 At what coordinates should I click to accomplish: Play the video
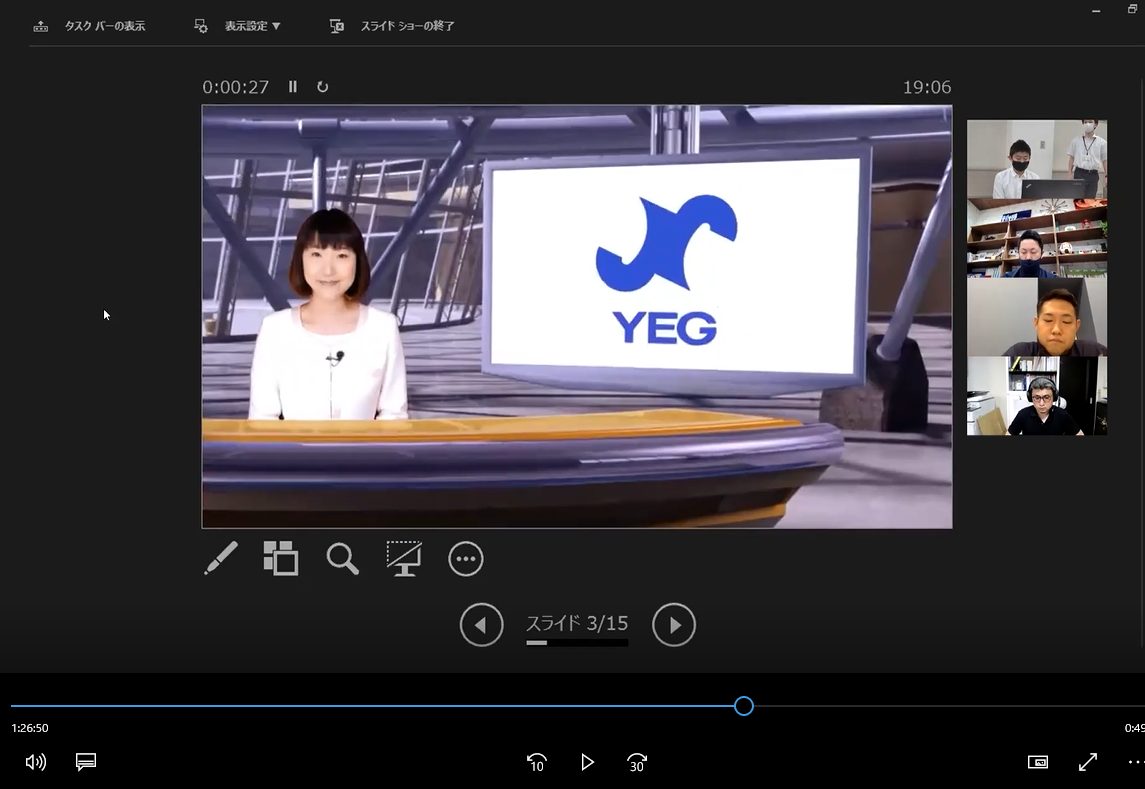tap(587, 763)
